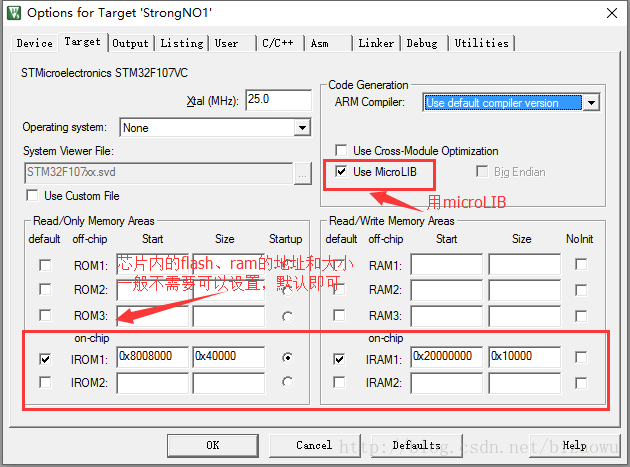The image size is (630, 467).
Task: Uncheck Use MicroLIB
Action: click(x=341, y=172)
